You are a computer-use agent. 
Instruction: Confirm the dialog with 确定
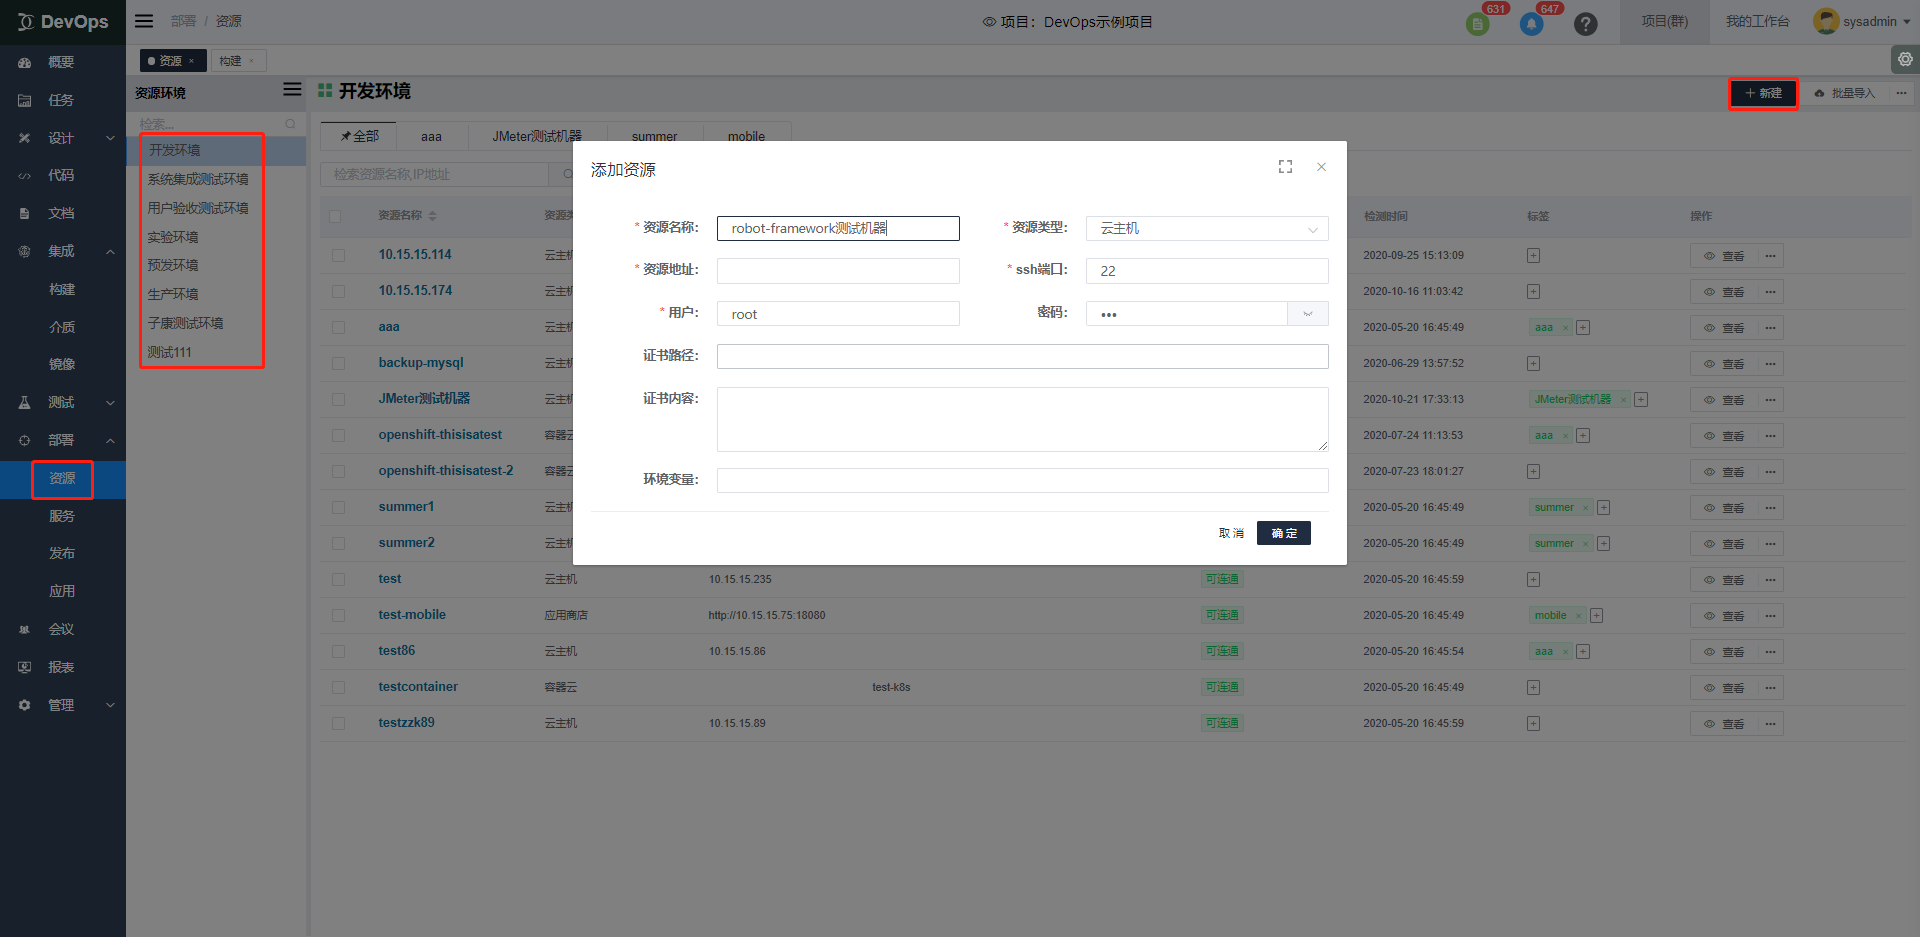point(1284,533)
